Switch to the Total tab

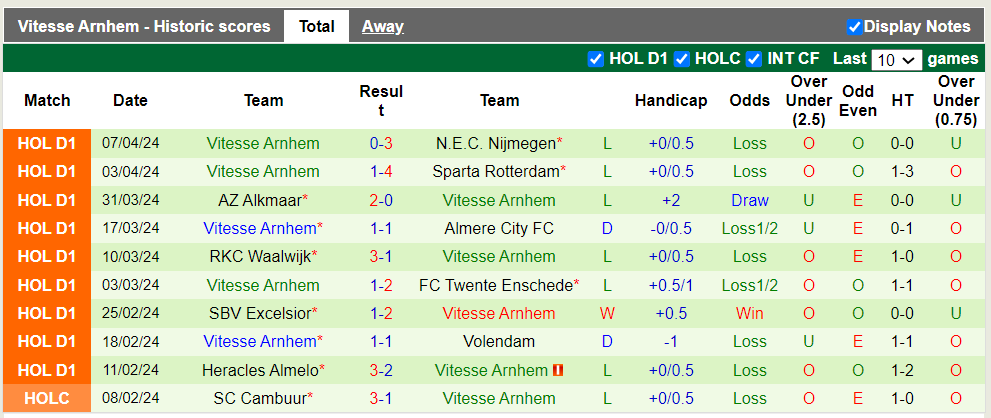coord(316,27)
